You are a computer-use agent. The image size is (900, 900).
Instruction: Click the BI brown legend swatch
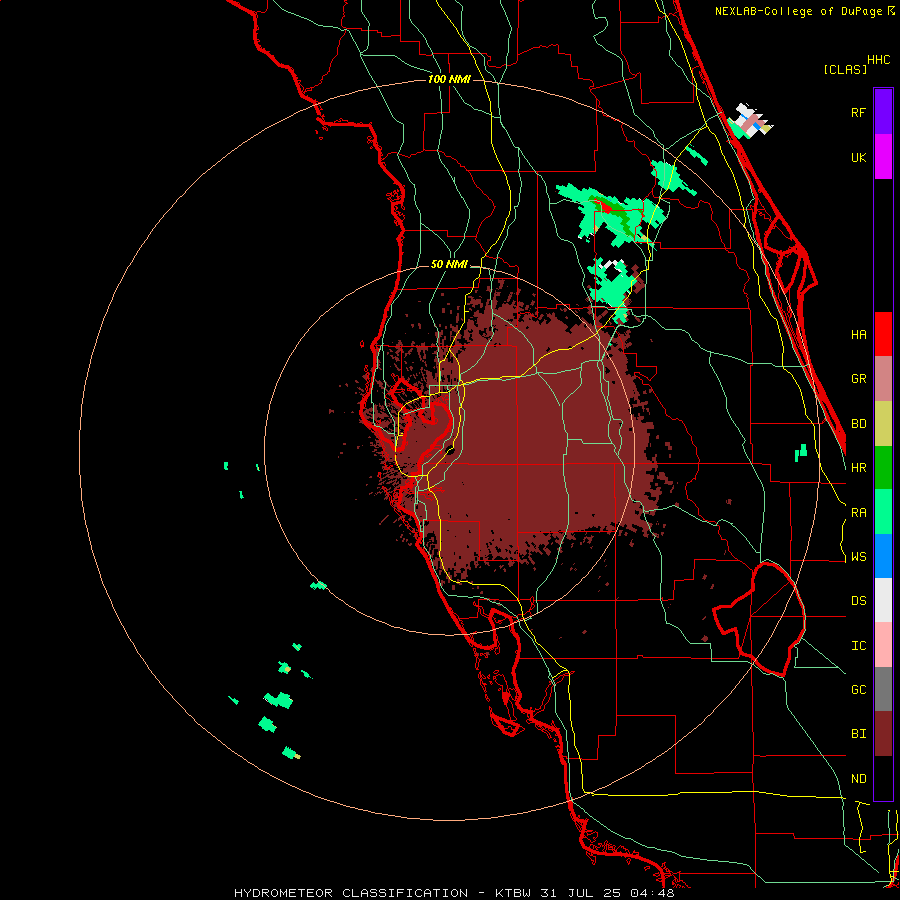(x=883, y=734)
